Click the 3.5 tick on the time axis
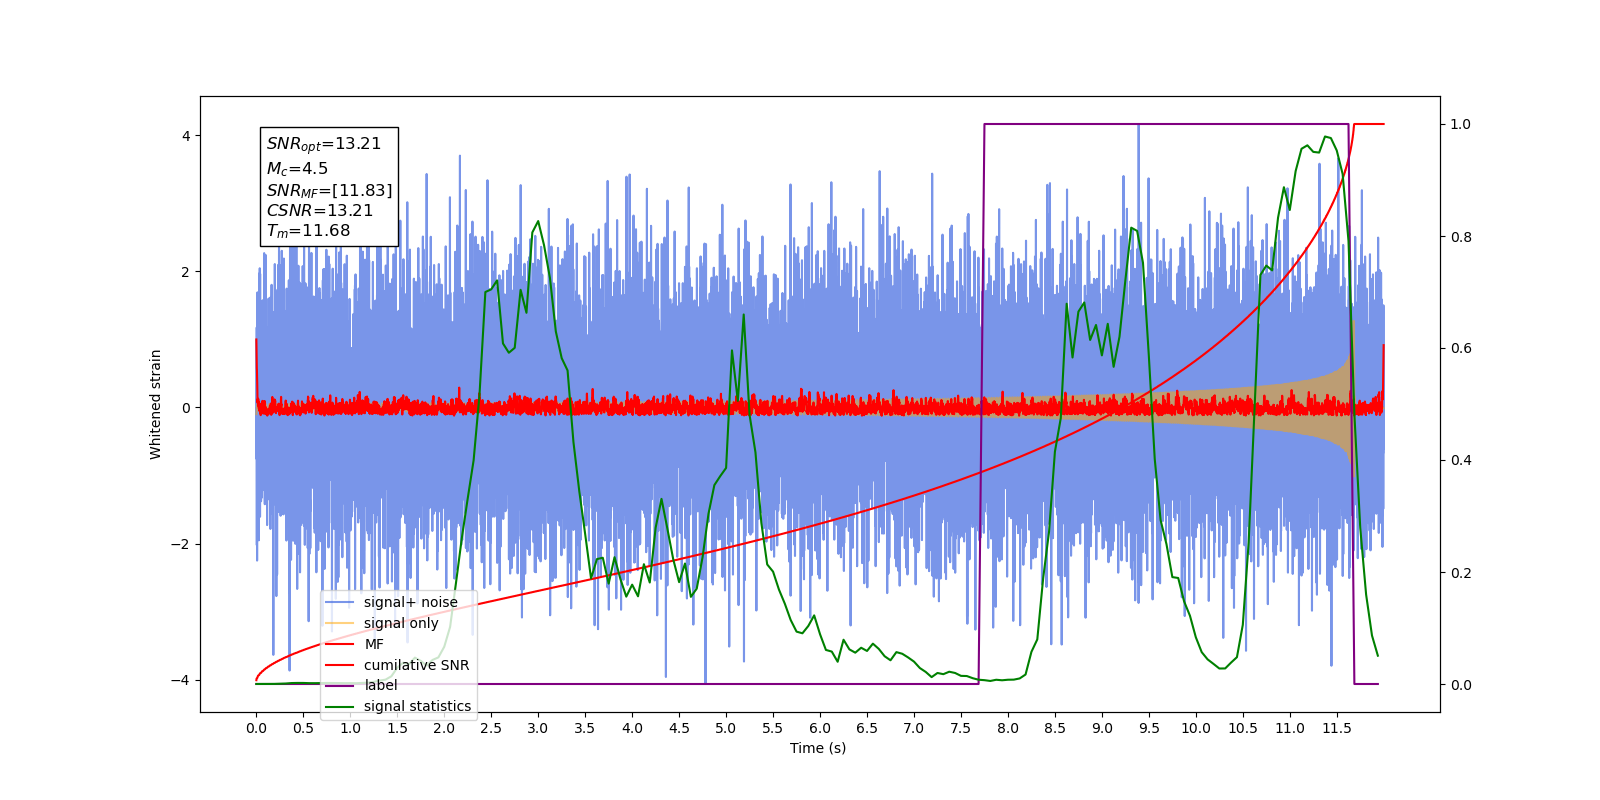This screenshot has height=800, width=1600. click(x=585, y=728)
